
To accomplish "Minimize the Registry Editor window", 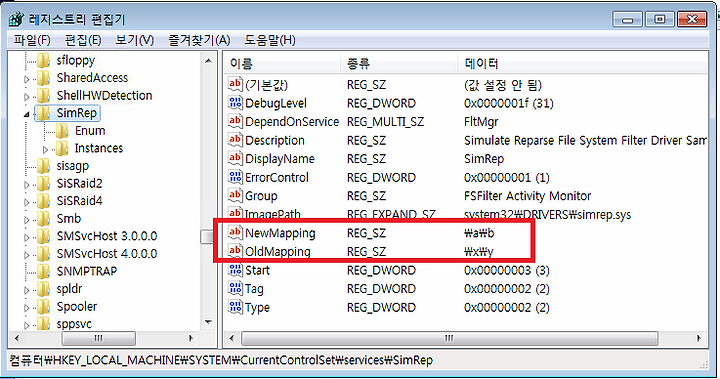I will [x=628, y=19].
